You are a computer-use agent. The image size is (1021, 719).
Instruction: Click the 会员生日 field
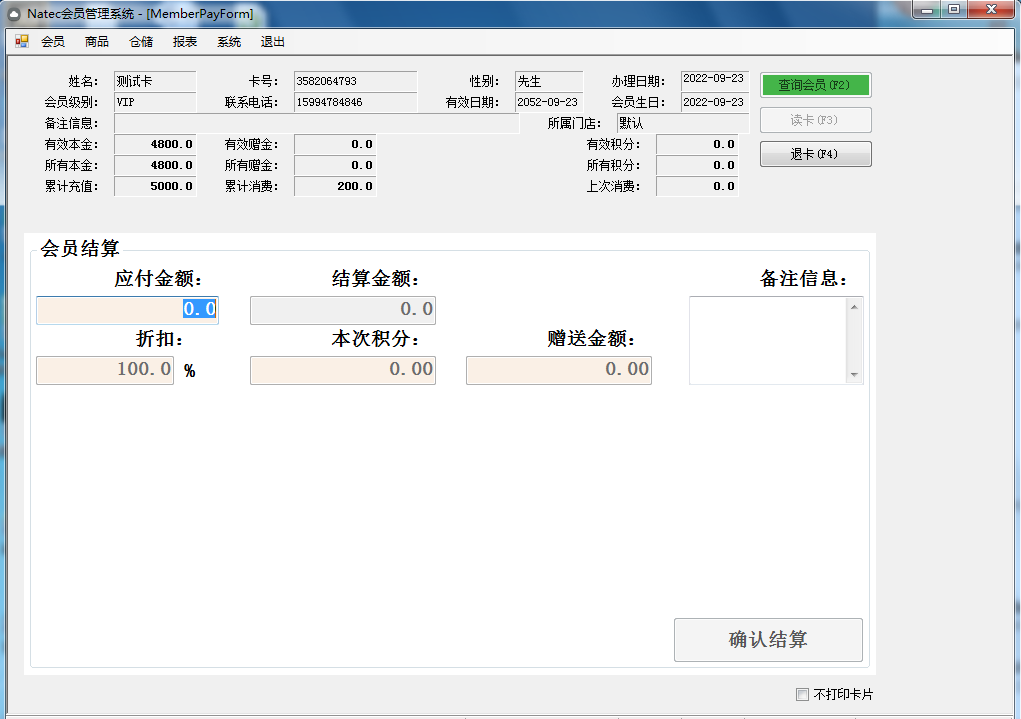click(x=715, y=102)
